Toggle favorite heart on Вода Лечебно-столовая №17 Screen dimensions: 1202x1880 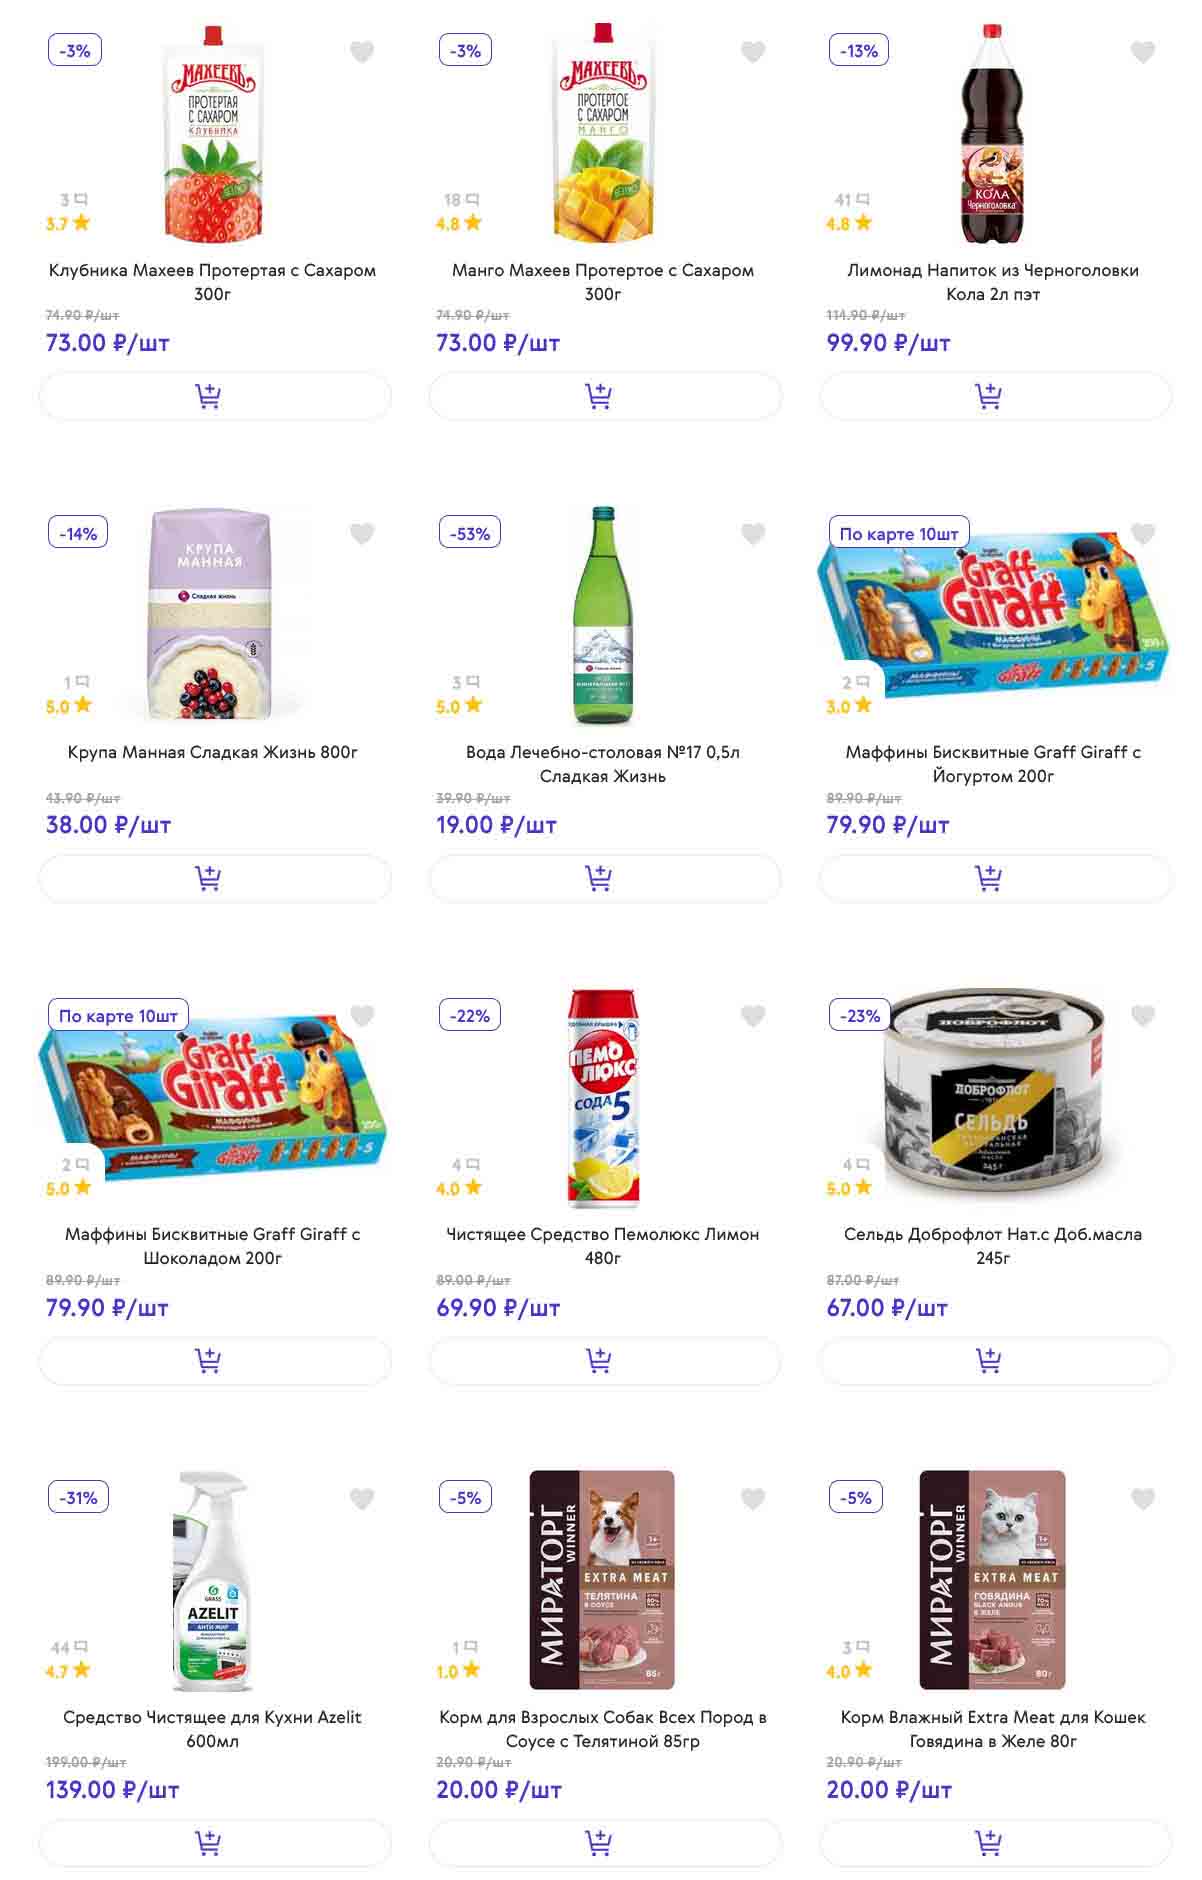pyautogui.click(x=752, y=534)
